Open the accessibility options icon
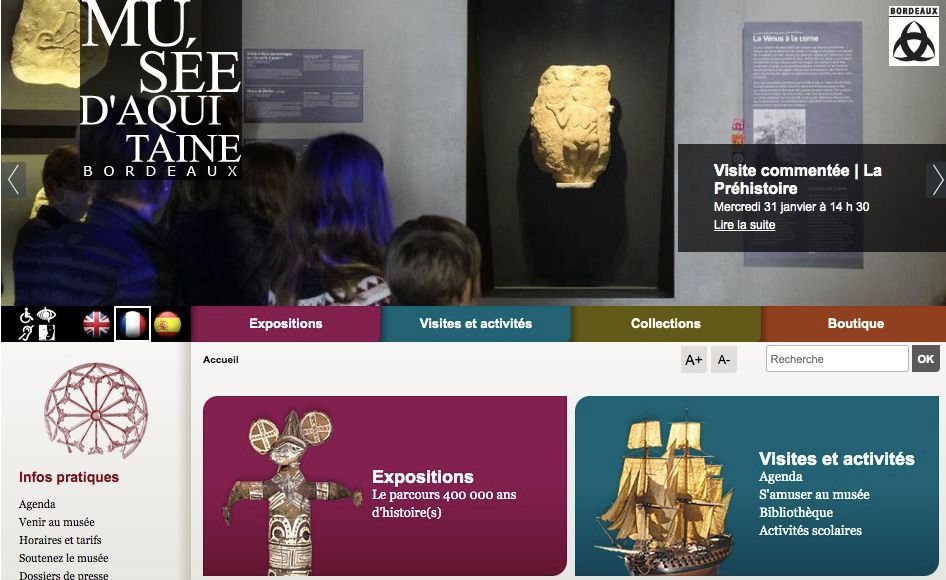 tap(37, 324)
